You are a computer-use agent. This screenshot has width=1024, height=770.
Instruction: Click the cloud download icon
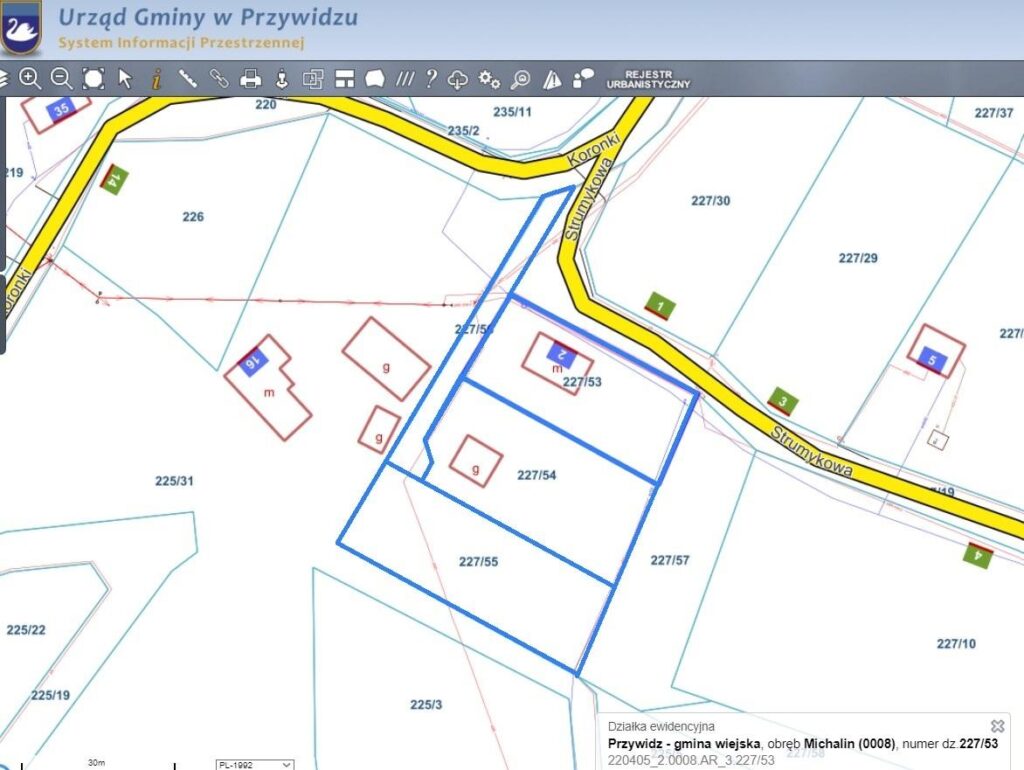click(458, 80)
